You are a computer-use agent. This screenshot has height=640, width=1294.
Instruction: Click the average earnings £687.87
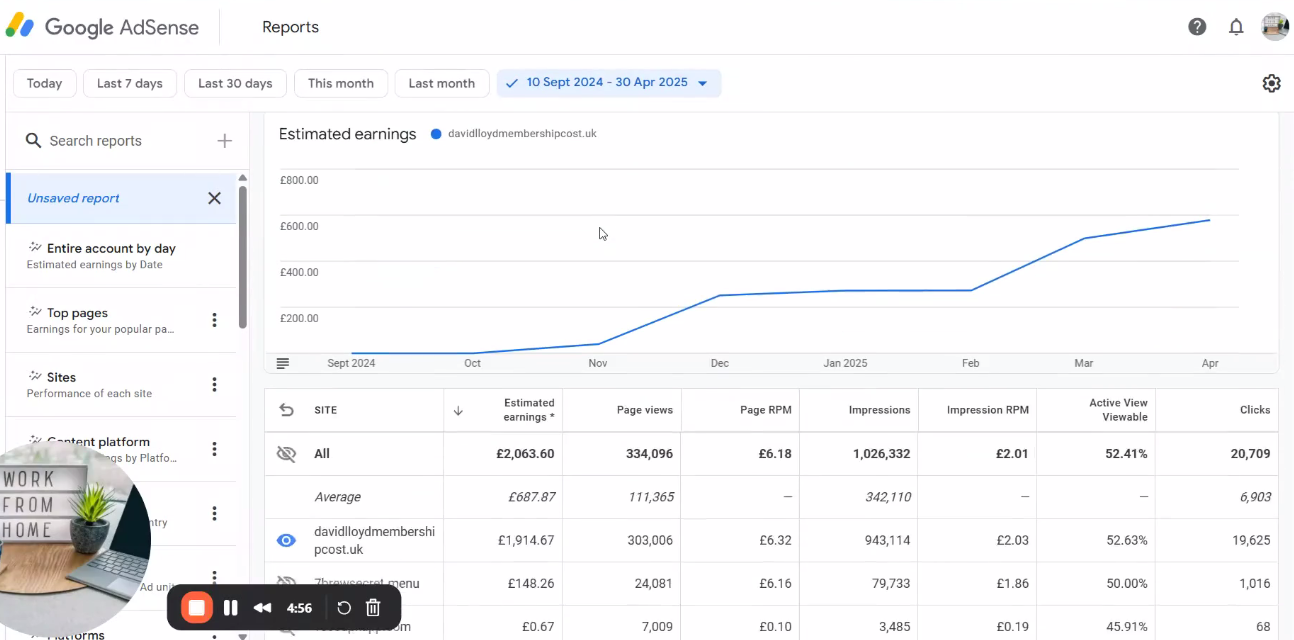pyautogui.click(x=533, y=497)
